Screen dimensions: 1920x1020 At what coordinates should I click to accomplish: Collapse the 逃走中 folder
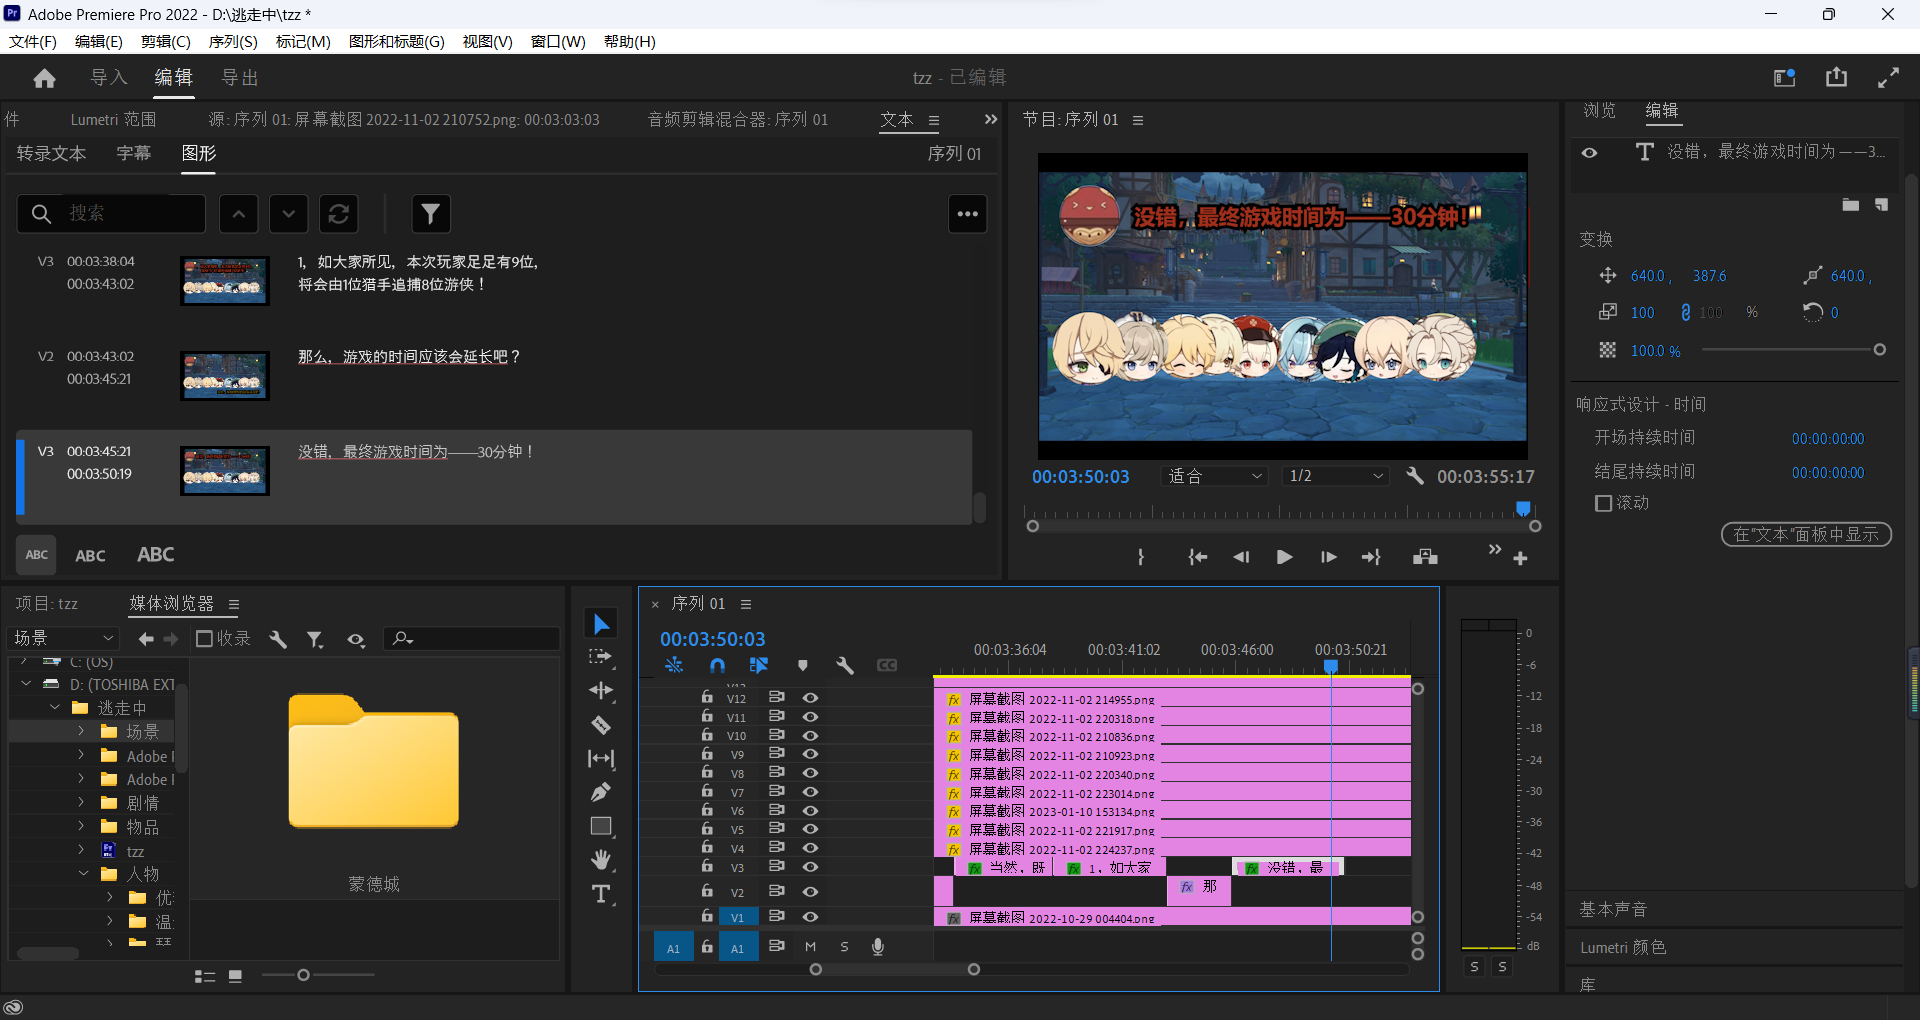pyautogui.click(x=55, y=707)
